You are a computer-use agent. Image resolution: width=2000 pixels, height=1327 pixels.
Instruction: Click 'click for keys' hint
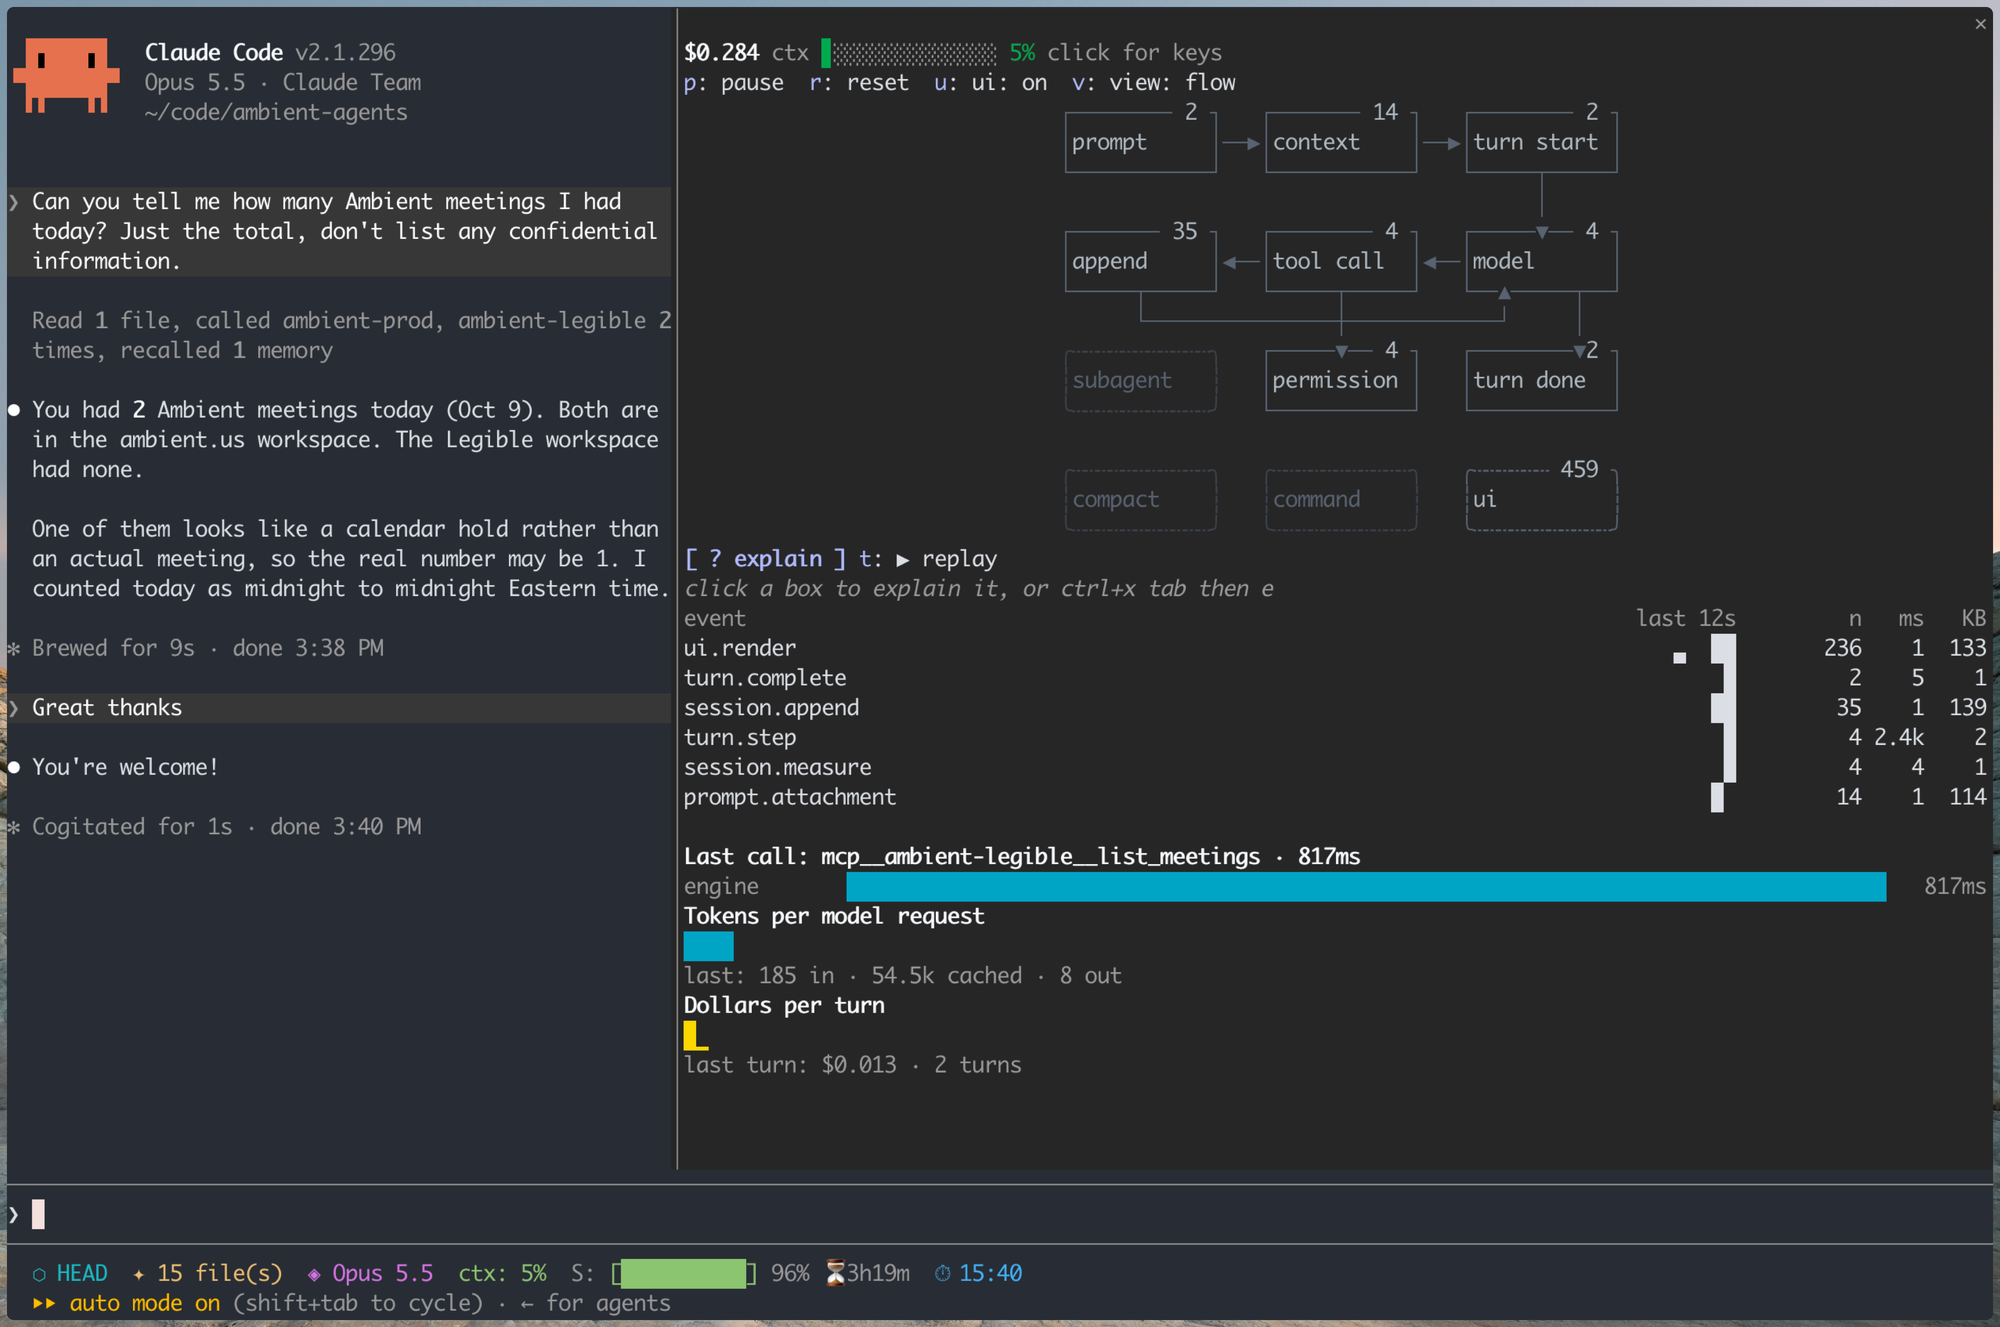pyautogui.click(x=1134, y=53)
